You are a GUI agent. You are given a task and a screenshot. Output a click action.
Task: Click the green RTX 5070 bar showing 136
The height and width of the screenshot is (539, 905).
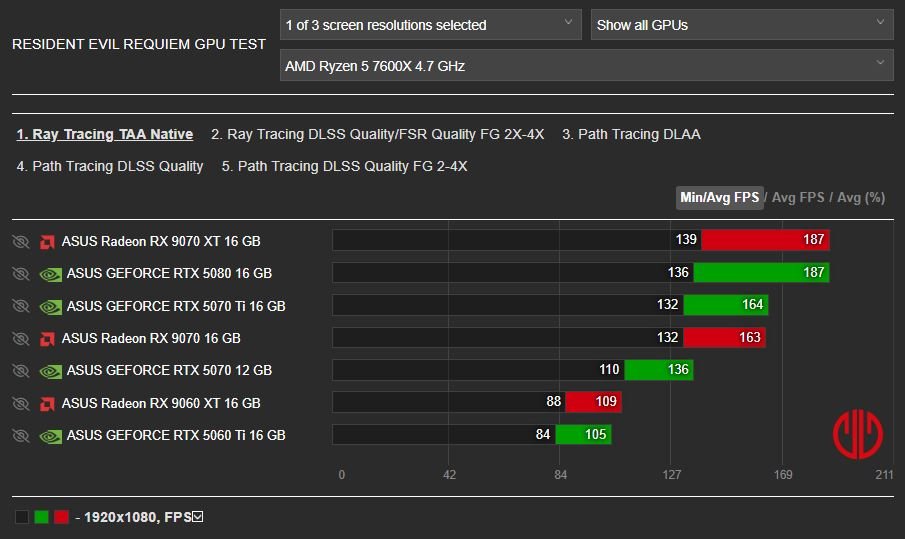click(659, 369)
